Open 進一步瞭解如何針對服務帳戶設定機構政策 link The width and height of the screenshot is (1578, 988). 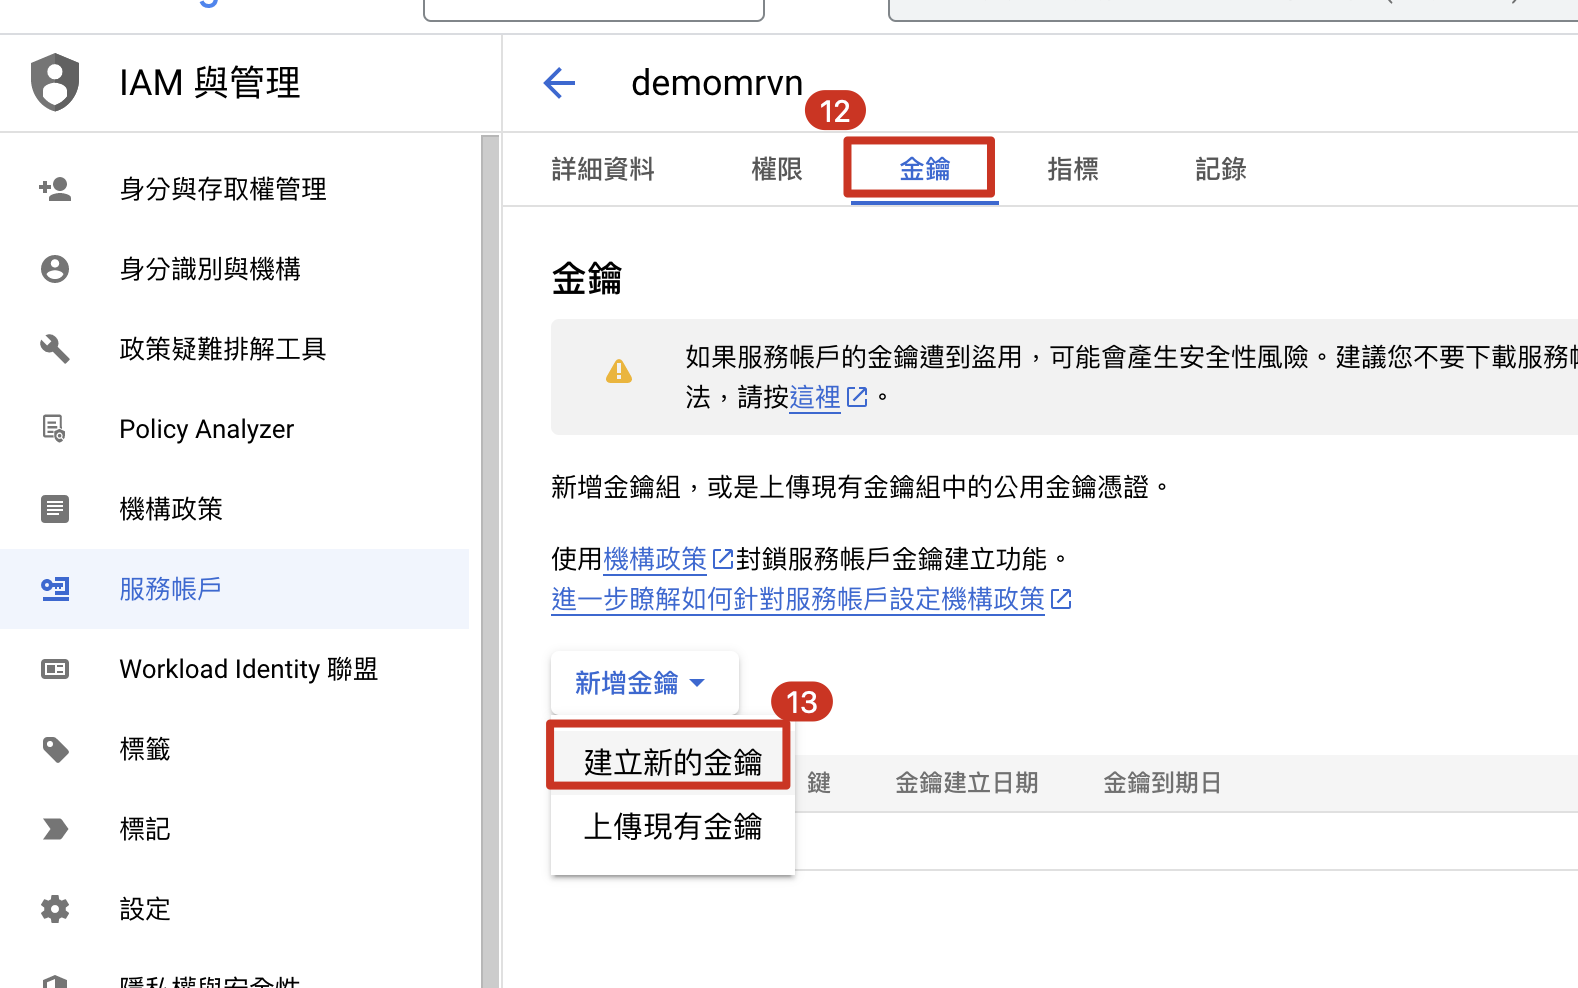798,599
